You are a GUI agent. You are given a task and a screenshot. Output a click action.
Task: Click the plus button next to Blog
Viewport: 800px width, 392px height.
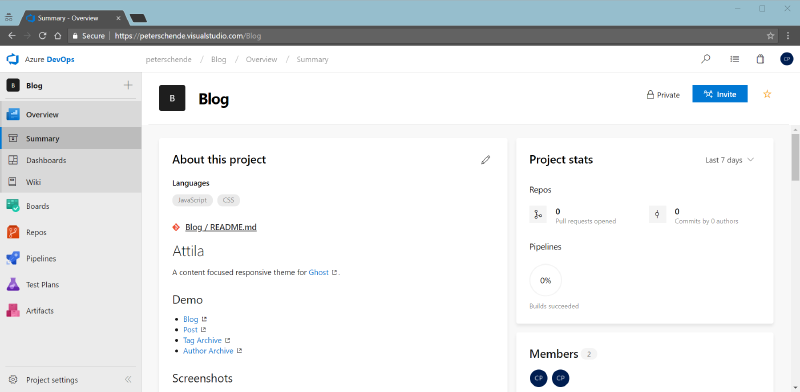tap(128, 85)
